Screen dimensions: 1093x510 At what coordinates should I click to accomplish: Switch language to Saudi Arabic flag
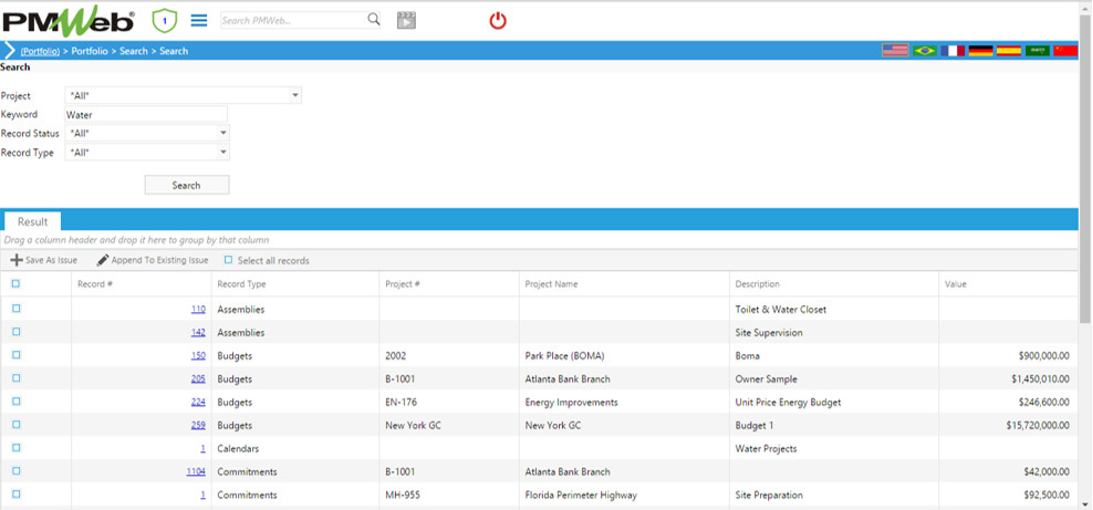(x=1037, y=50)
